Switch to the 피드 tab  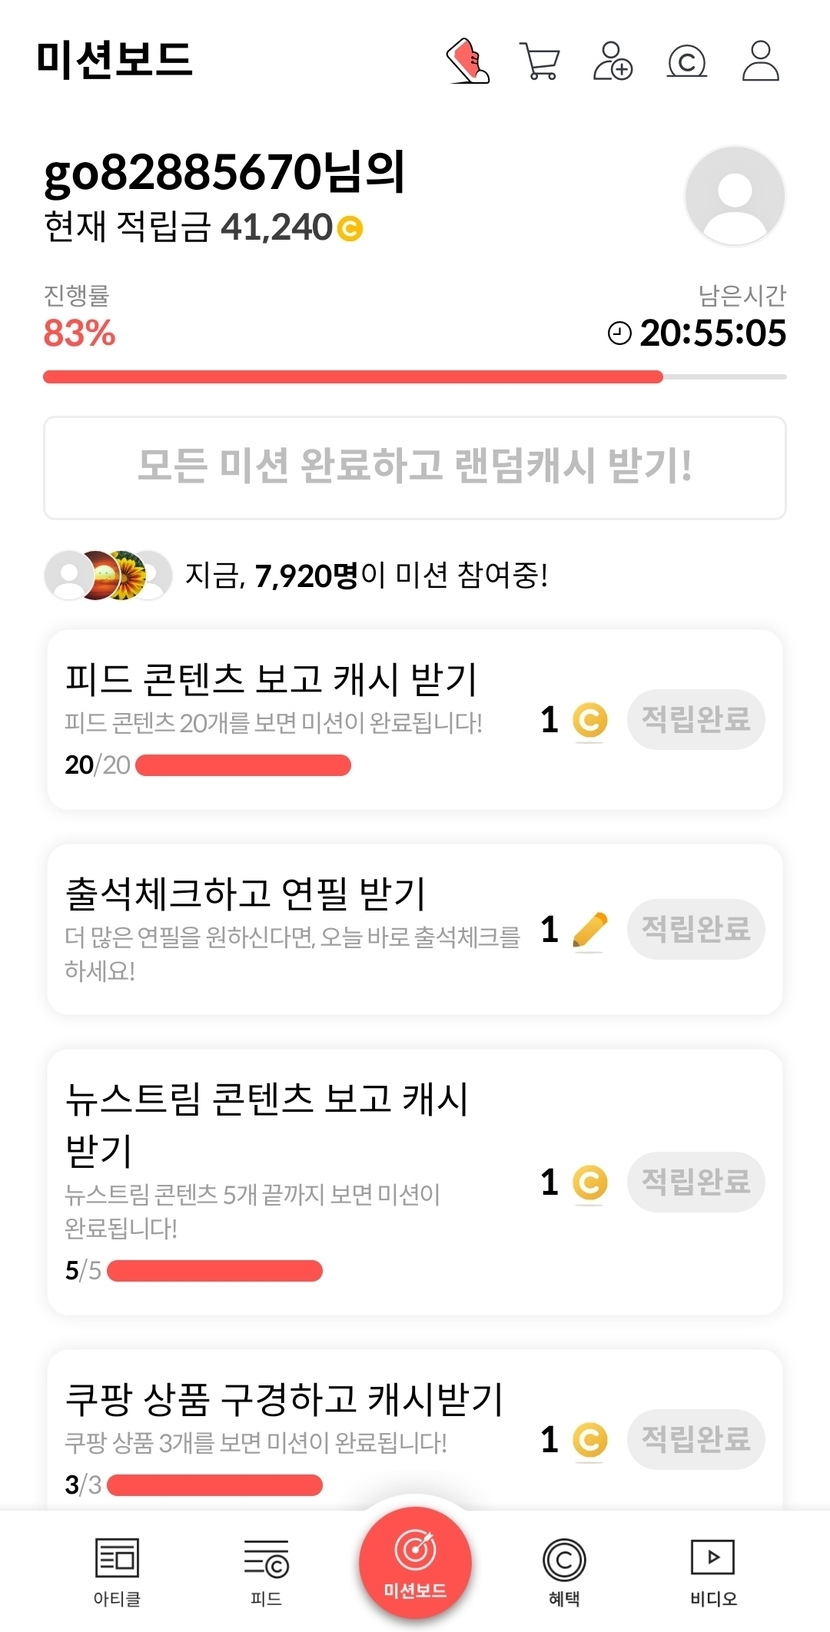pos(266,1570)
